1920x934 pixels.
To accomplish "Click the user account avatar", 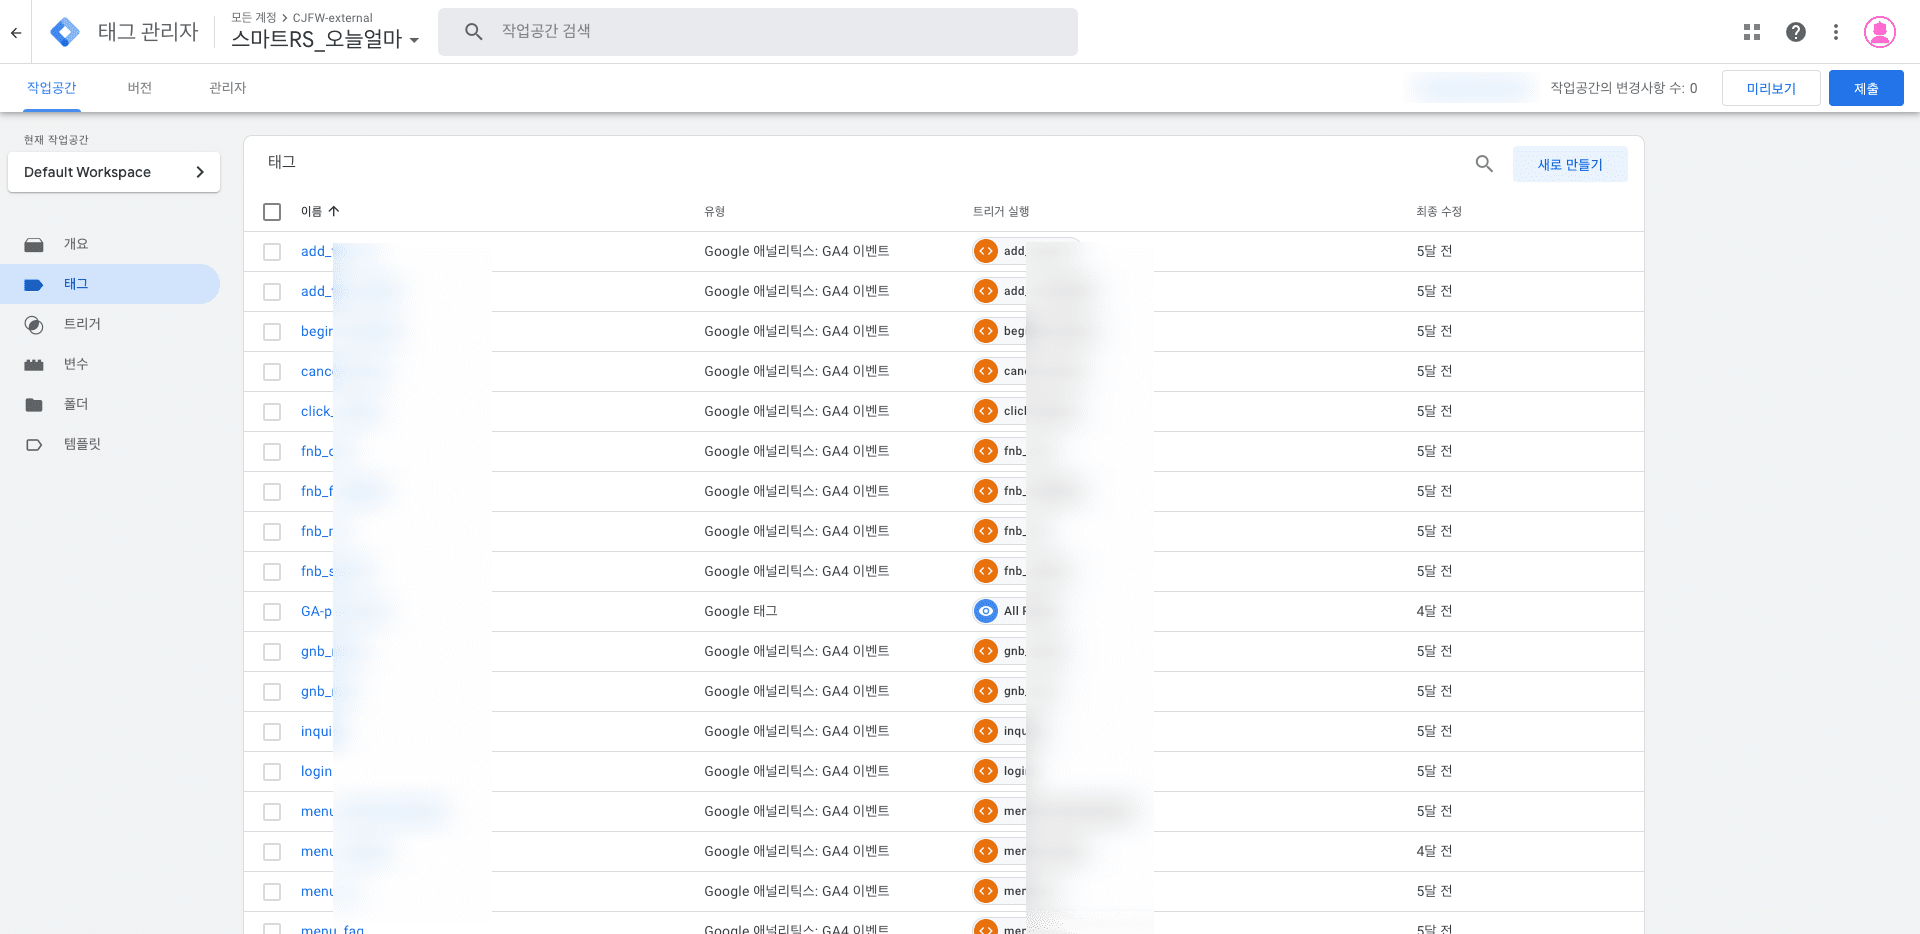I will pyautogui.click(x=1879, y=32).
